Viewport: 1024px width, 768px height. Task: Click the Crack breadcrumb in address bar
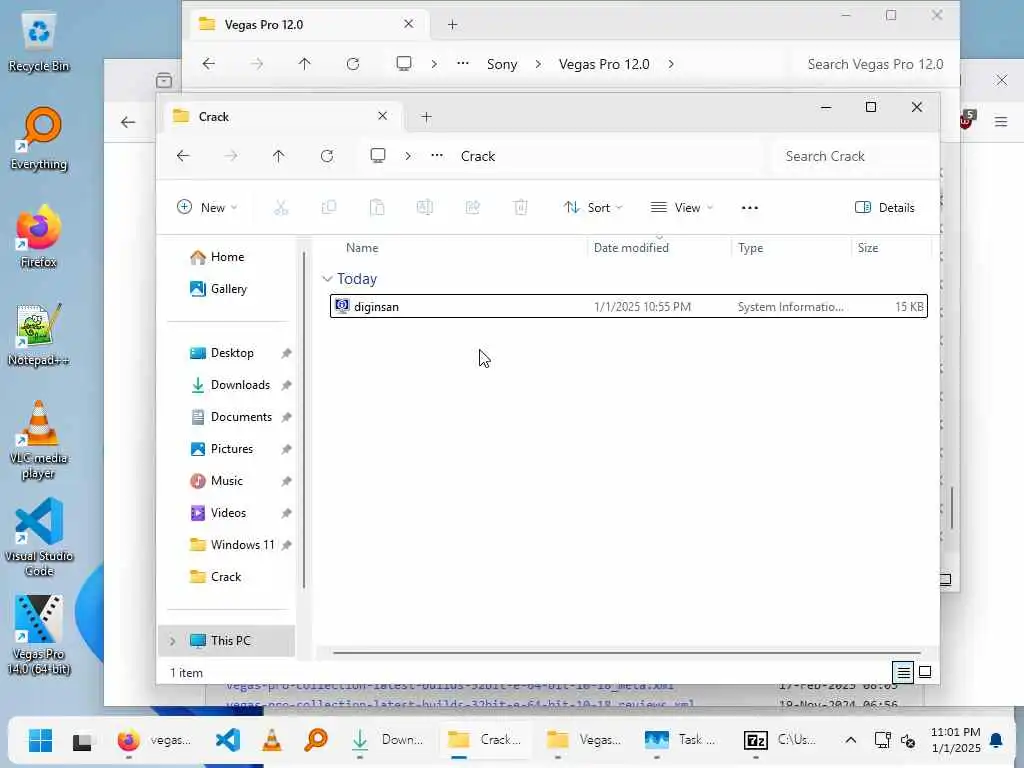[478, 156]
